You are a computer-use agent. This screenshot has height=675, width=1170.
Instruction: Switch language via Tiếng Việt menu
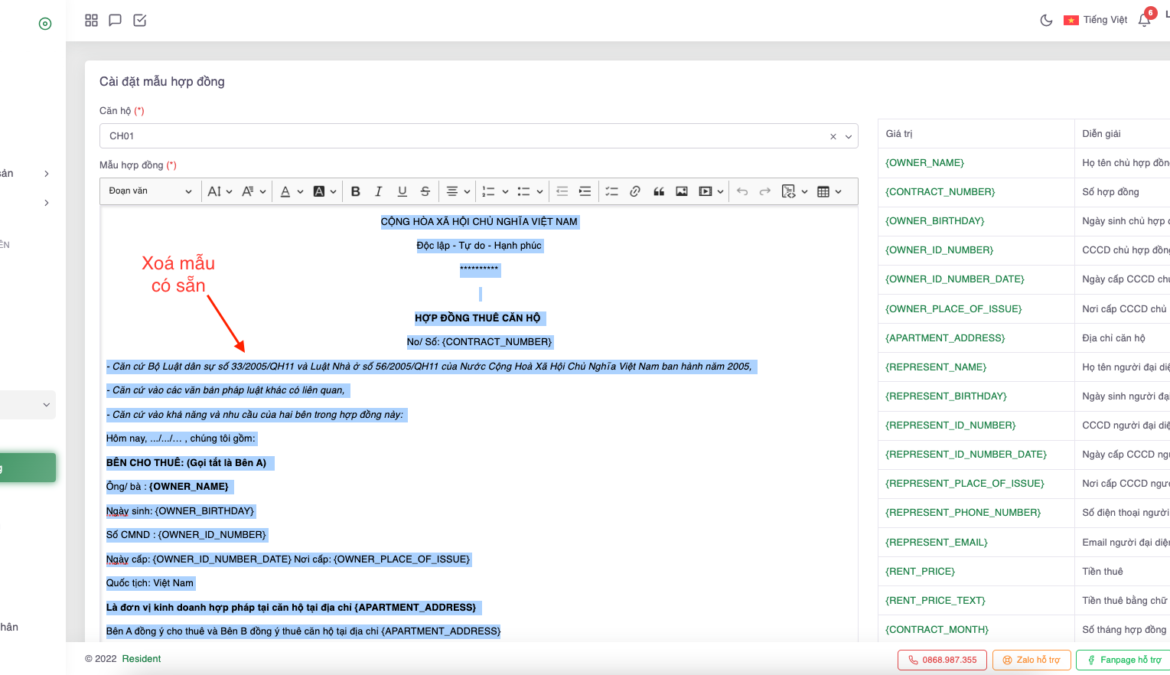1095,20
